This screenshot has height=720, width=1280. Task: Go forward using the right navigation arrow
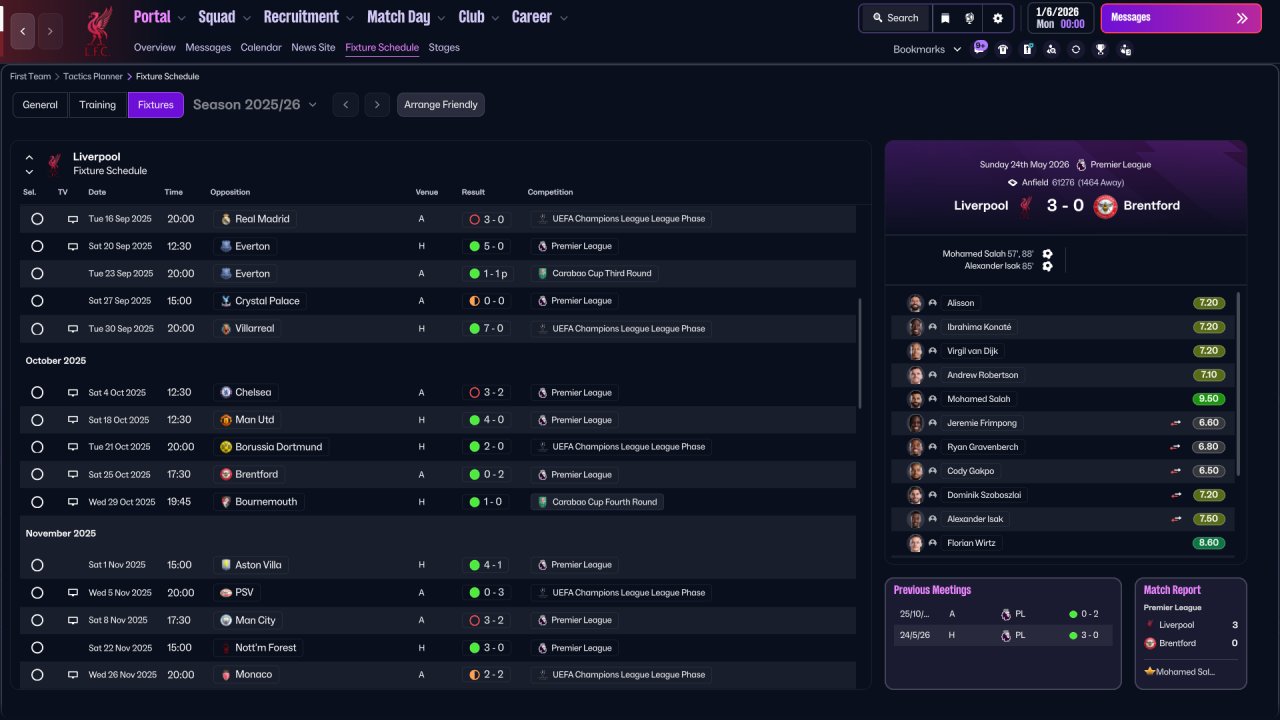pyautogui.click(x=50, y=31)
